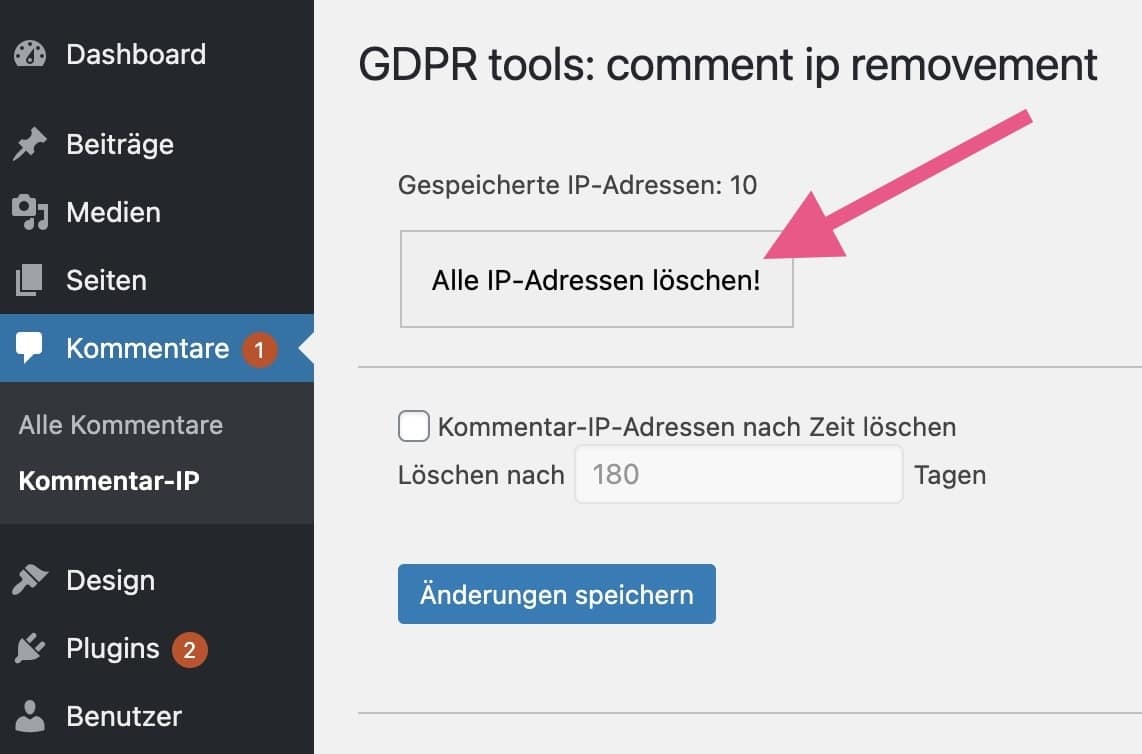Click Änderungen speichern button
This screenshot has height=754, width=1142.
(x=556, y=594)
